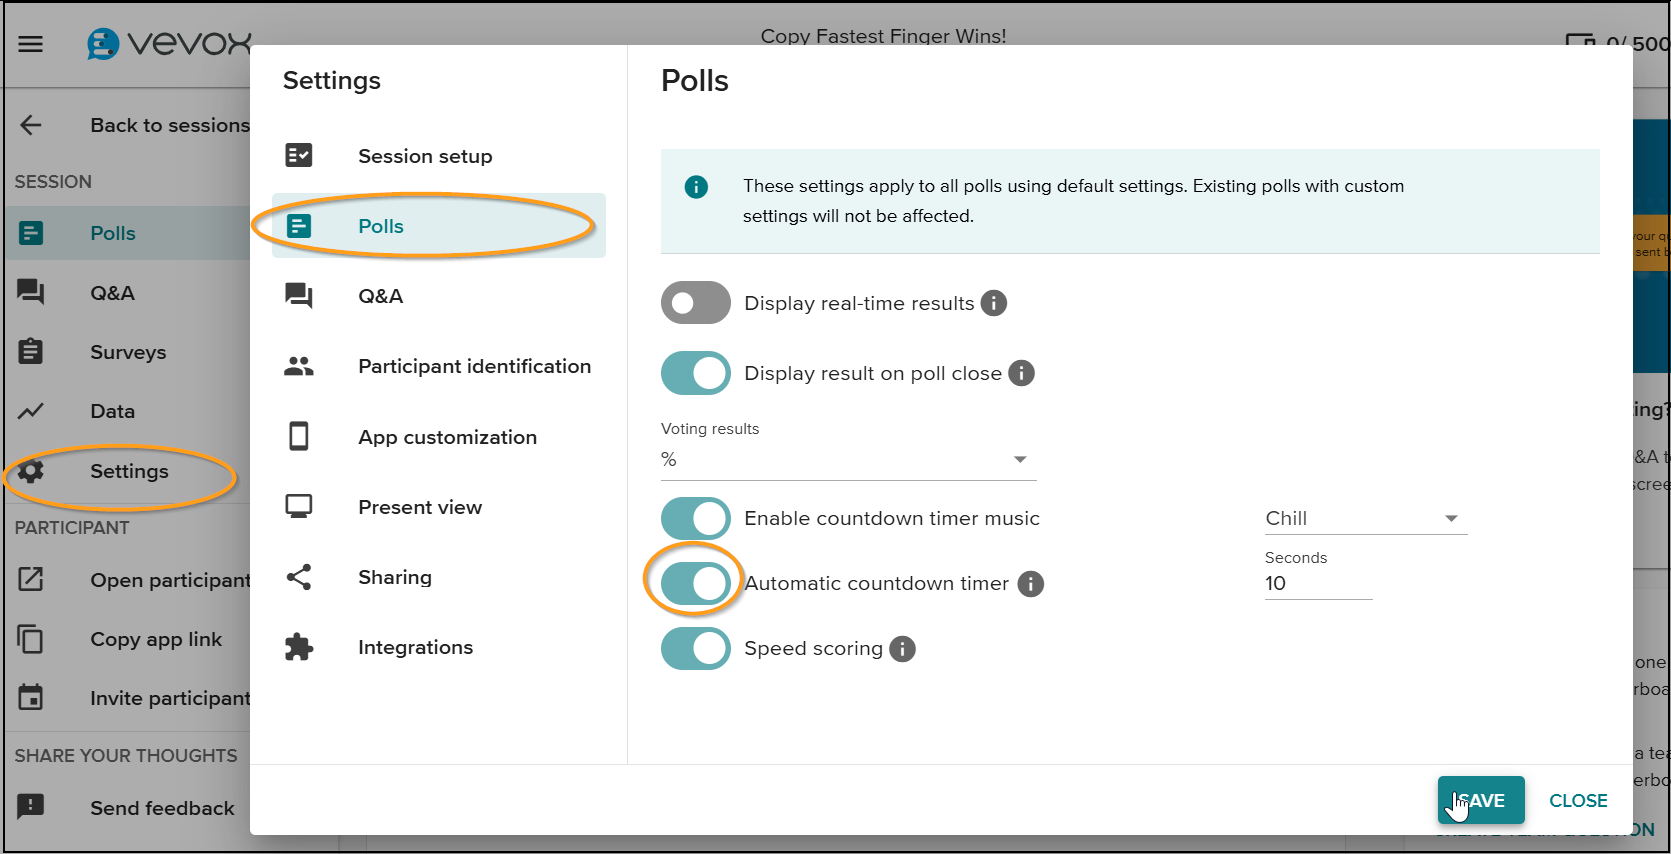Click the info icon next to Speed scoring

pos(902,649)
